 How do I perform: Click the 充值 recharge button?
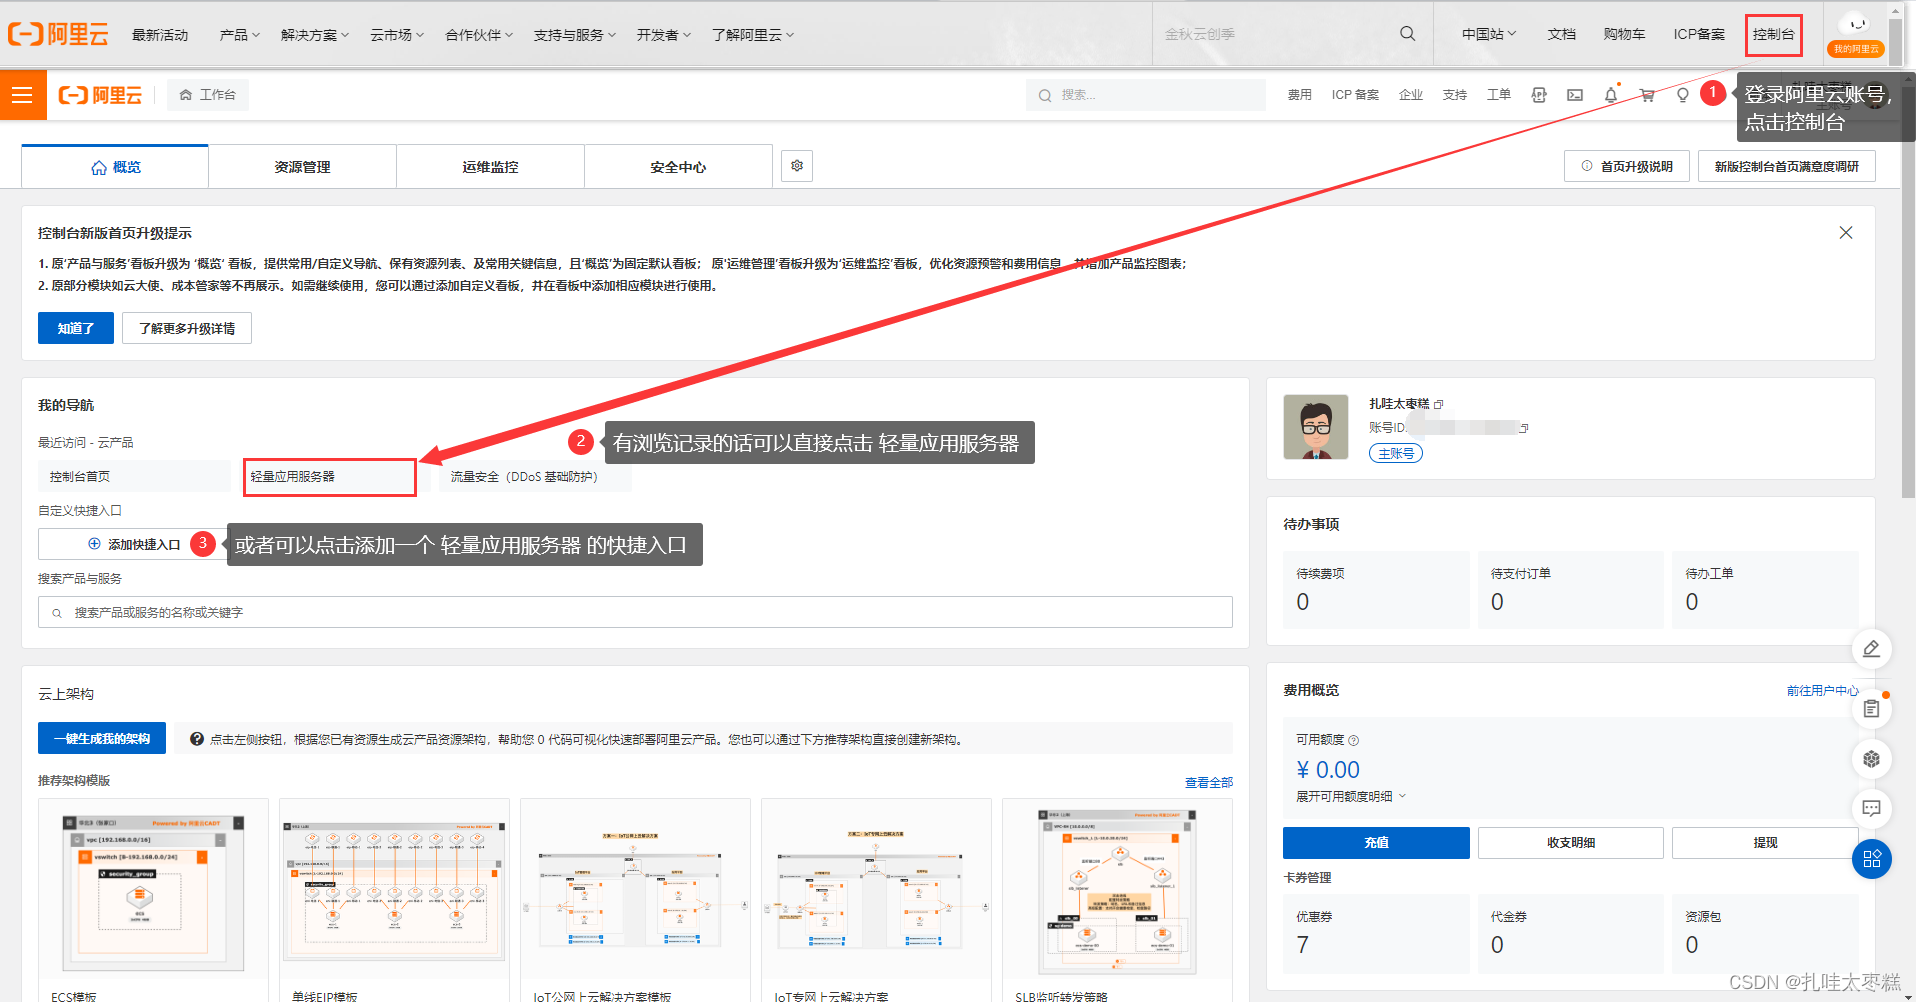pos(1376,843)
